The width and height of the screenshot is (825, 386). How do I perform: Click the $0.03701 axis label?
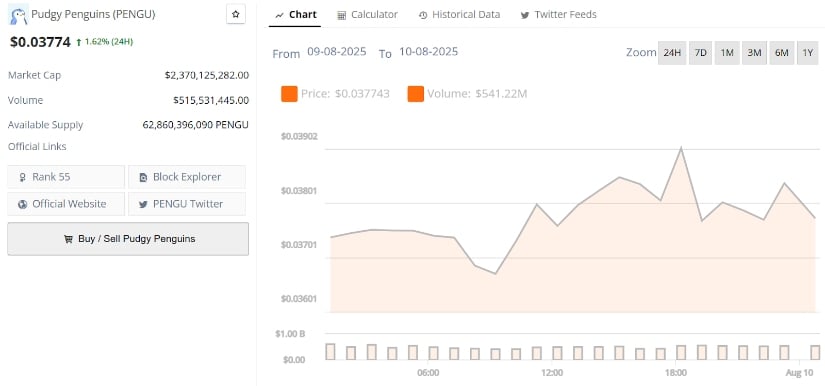299,245
